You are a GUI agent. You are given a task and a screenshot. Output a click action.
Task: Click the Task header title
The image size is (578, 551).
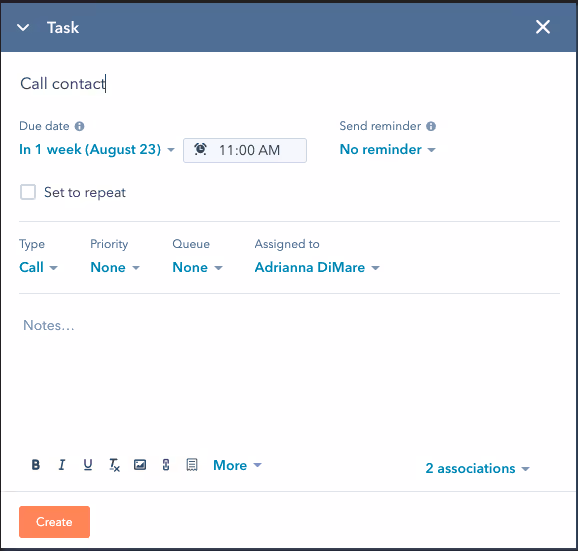(63, 28)
